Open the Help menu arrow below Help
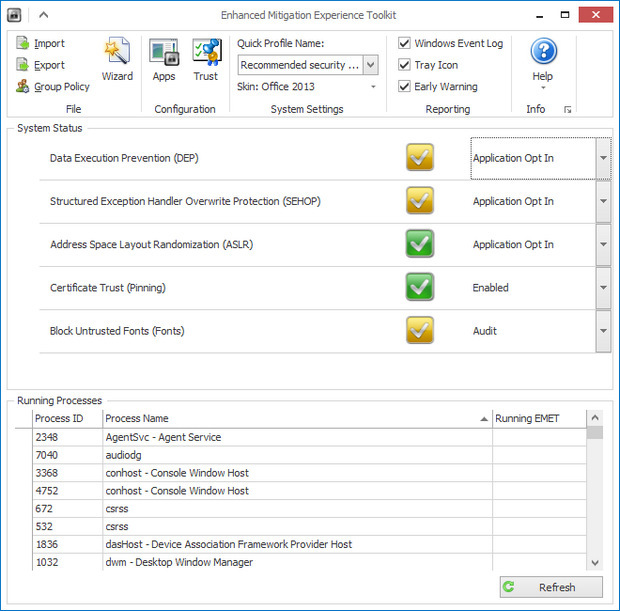The width and height of the screenshot is (620, 611). coord(543,88)
